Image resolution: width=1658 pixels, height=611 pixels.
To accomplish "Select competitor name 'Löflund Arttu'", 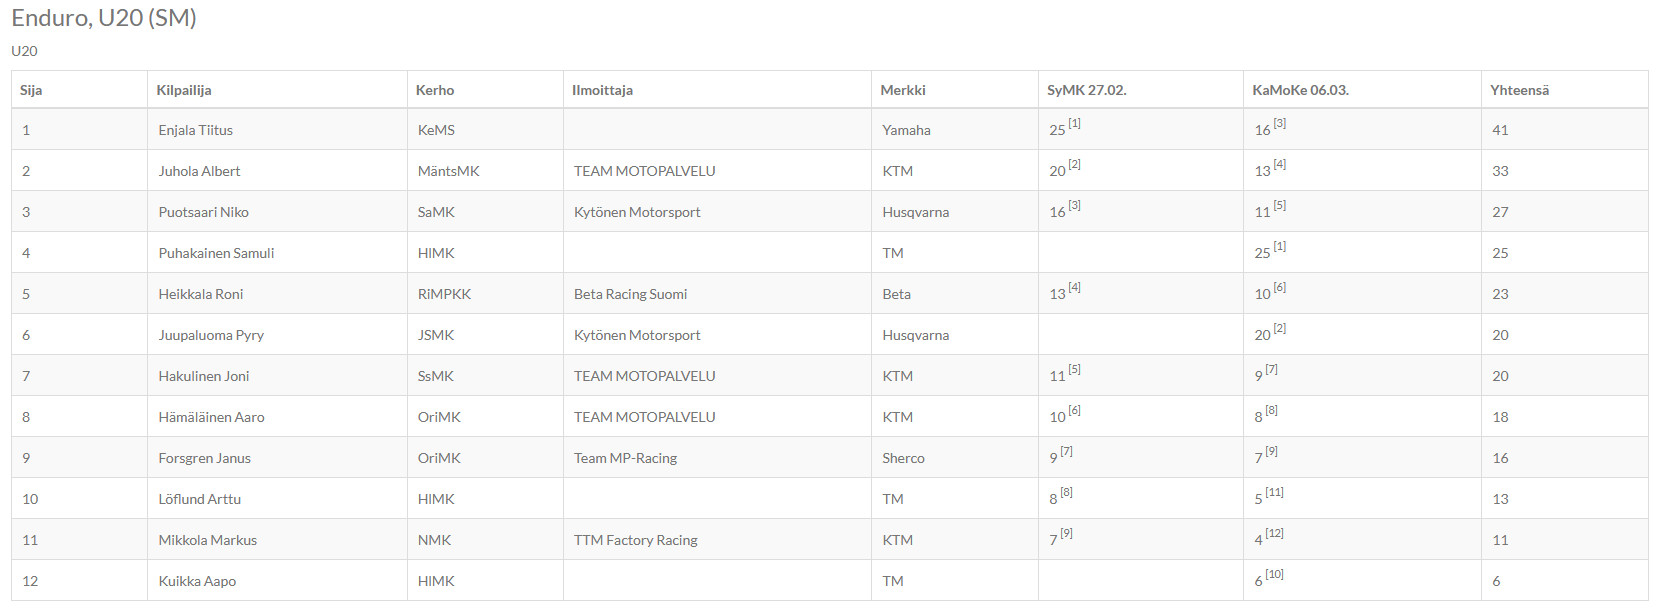I will (199, 499).
